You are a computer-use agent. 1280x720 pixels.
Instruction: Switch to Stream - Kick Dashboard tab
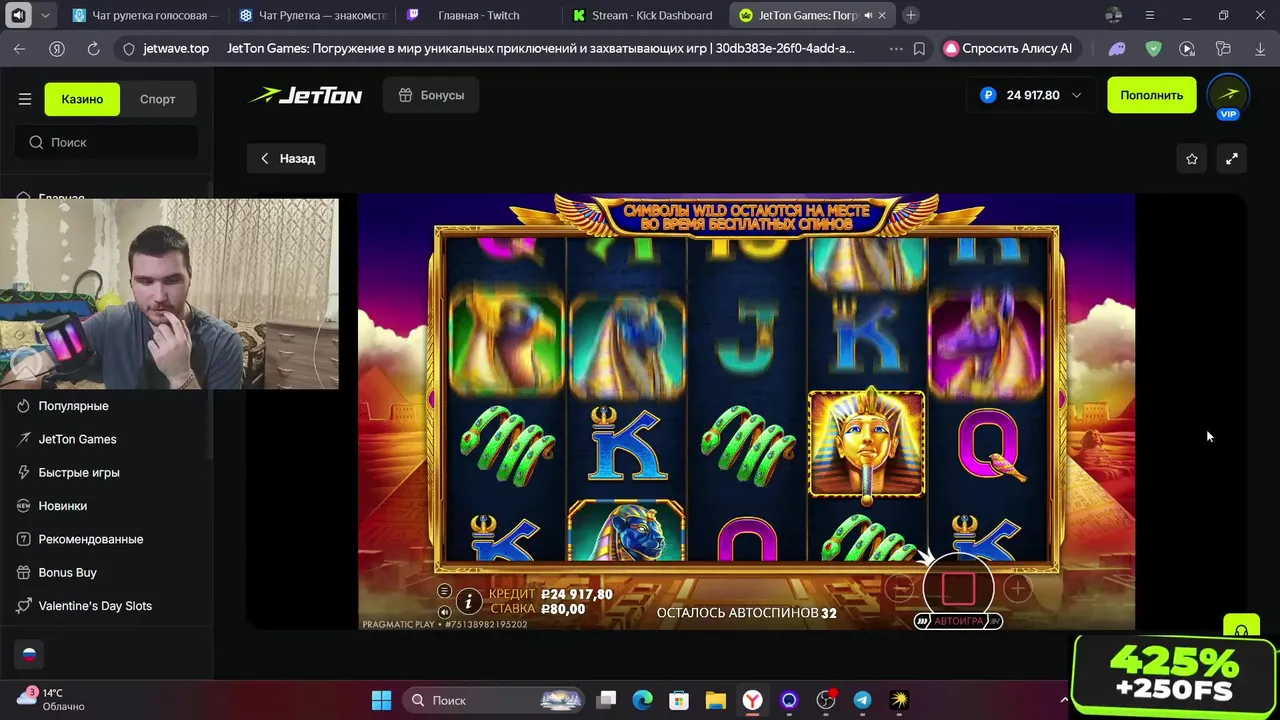click(x=646, y=15)
